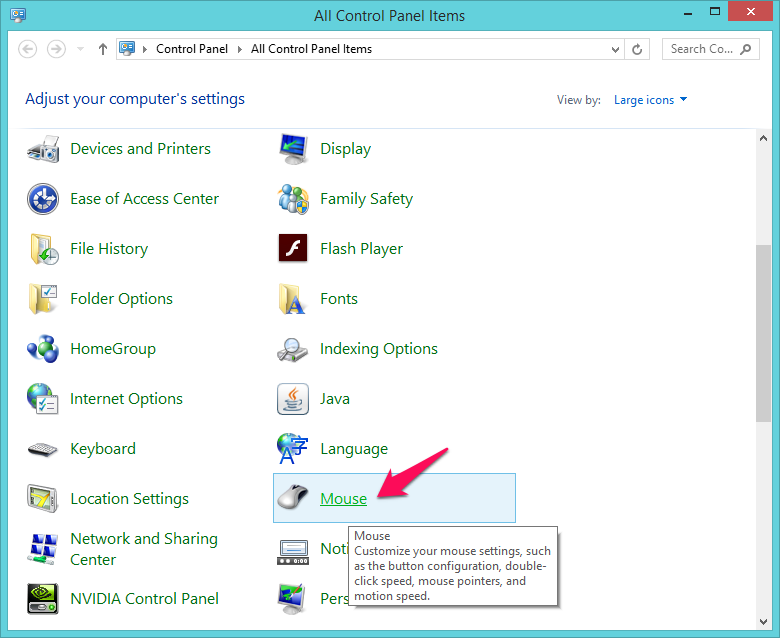Click the Location Settings icon
Image resolution: width=780 pixels, height=638 pixels.
(x=43, y=499)
